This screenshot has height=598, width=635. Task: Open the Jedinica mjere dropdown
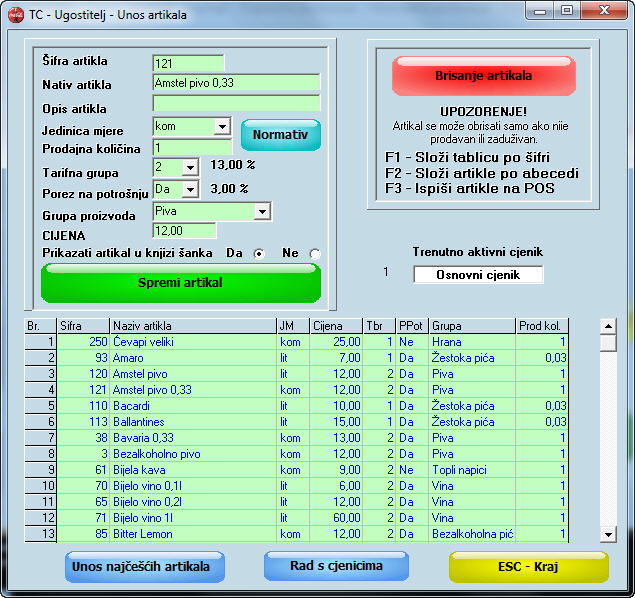click(x=222, y=127)
